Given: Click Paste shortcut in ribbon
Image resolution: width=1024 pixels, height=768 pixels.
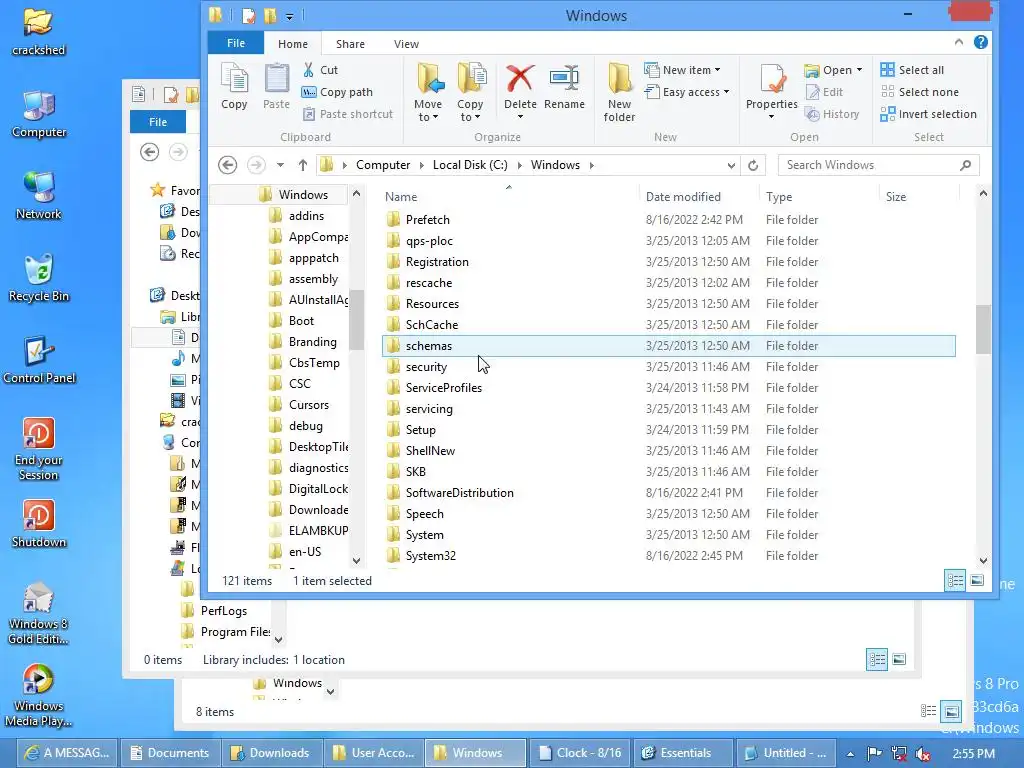Looking at the screenshot, I should [348, 114].
